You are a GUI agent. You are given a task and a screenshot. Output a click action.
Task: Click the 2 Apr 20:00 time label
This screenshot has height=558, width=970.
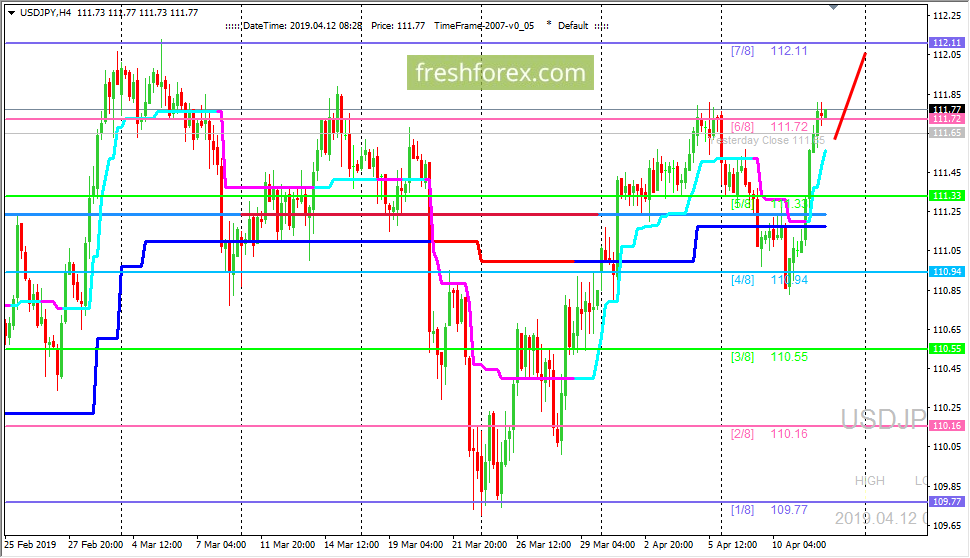[668, 545]
